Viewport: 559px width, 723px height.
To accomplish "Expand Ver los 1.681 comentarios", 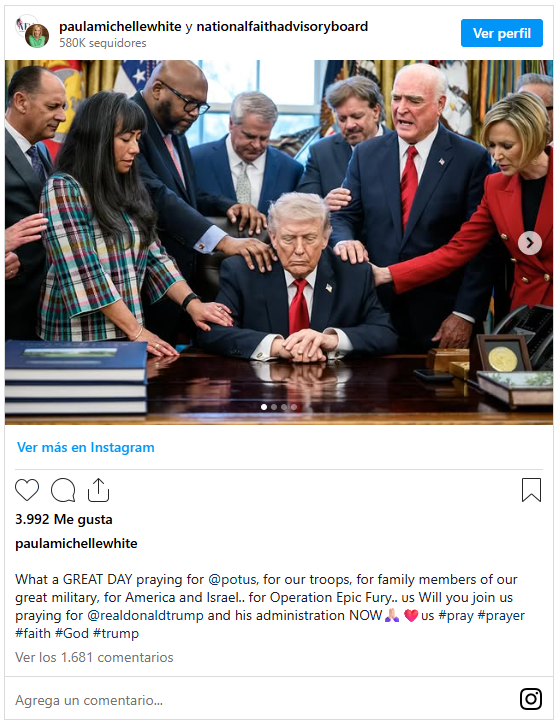I will tap(94, 657).
